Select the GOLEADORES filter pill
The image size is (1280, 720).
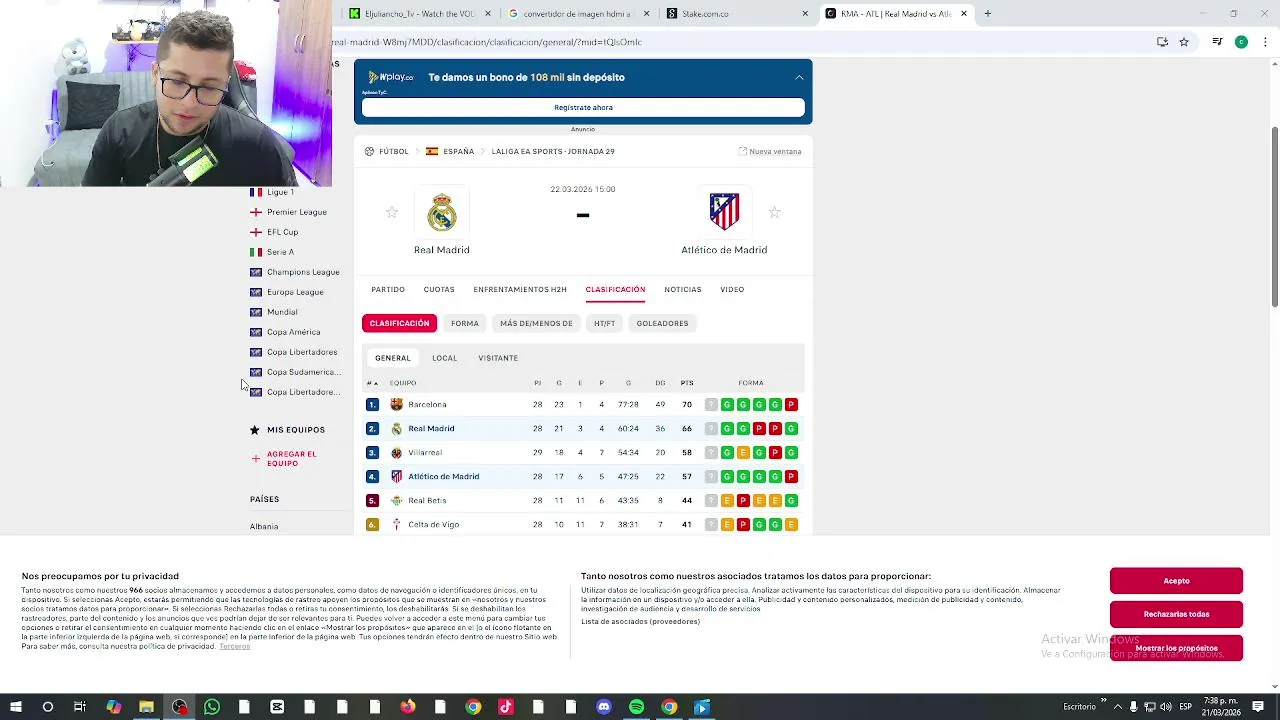[662, 323]
